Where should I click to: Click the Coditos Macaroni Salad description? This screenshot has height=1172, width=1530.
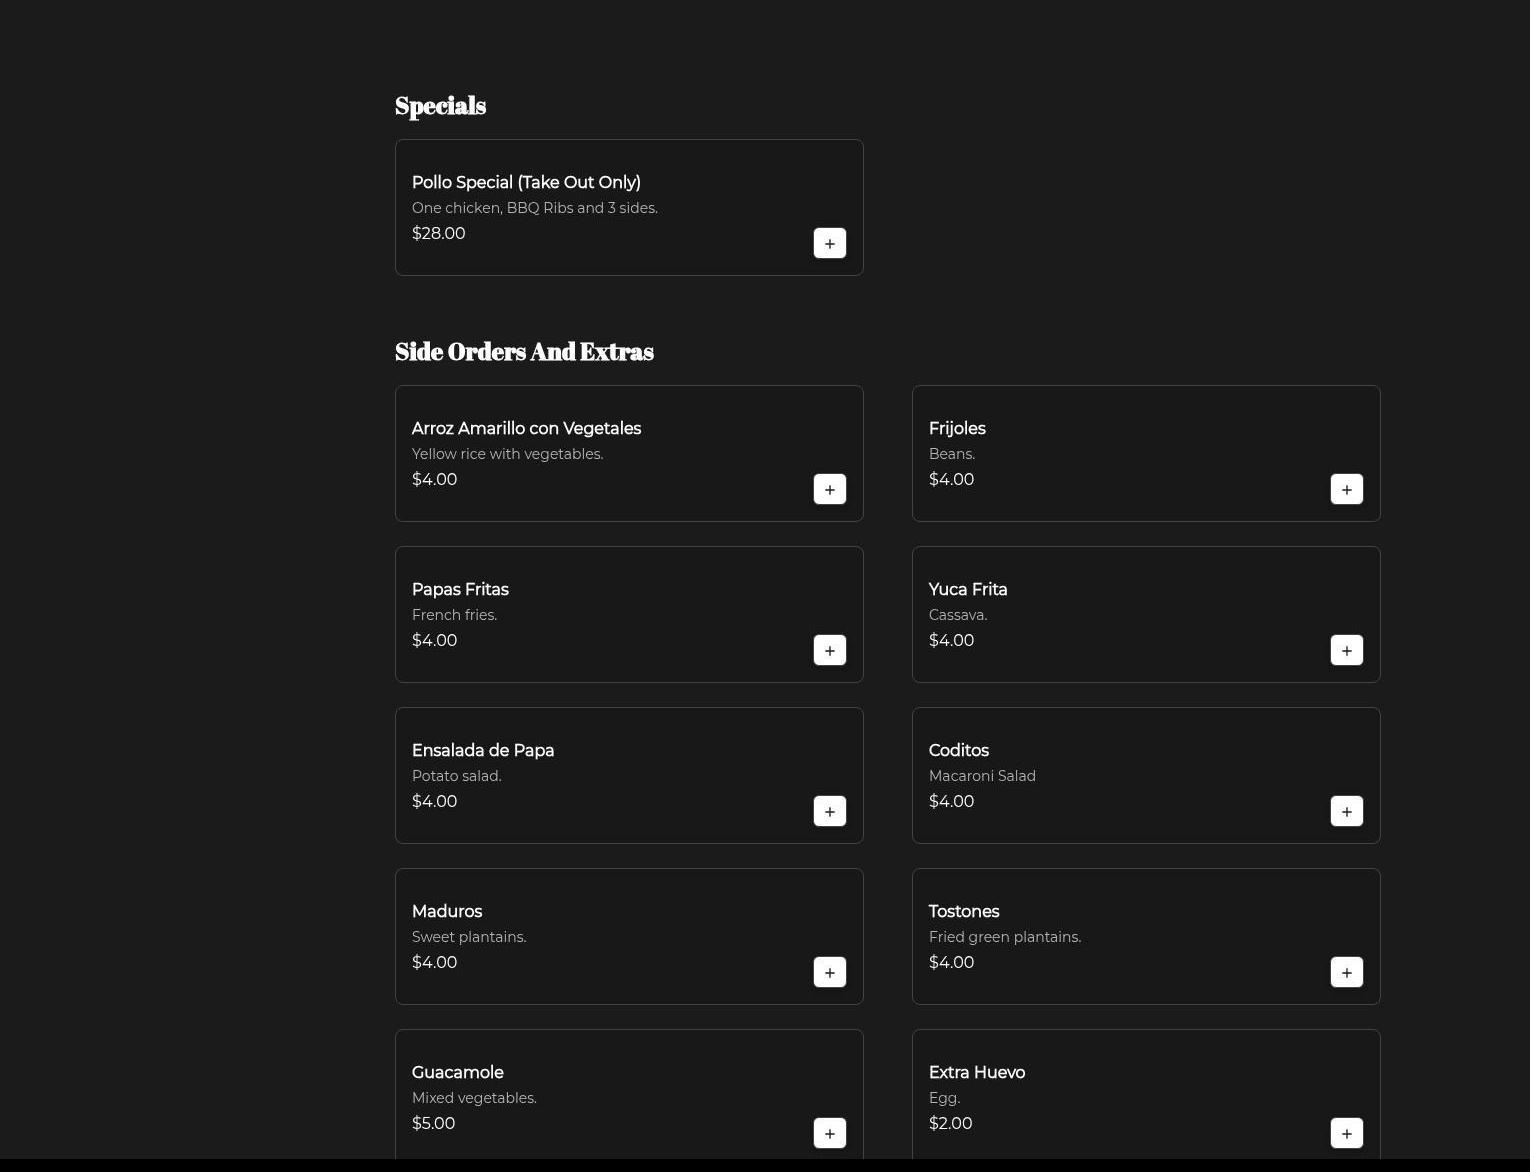[982, 776]
